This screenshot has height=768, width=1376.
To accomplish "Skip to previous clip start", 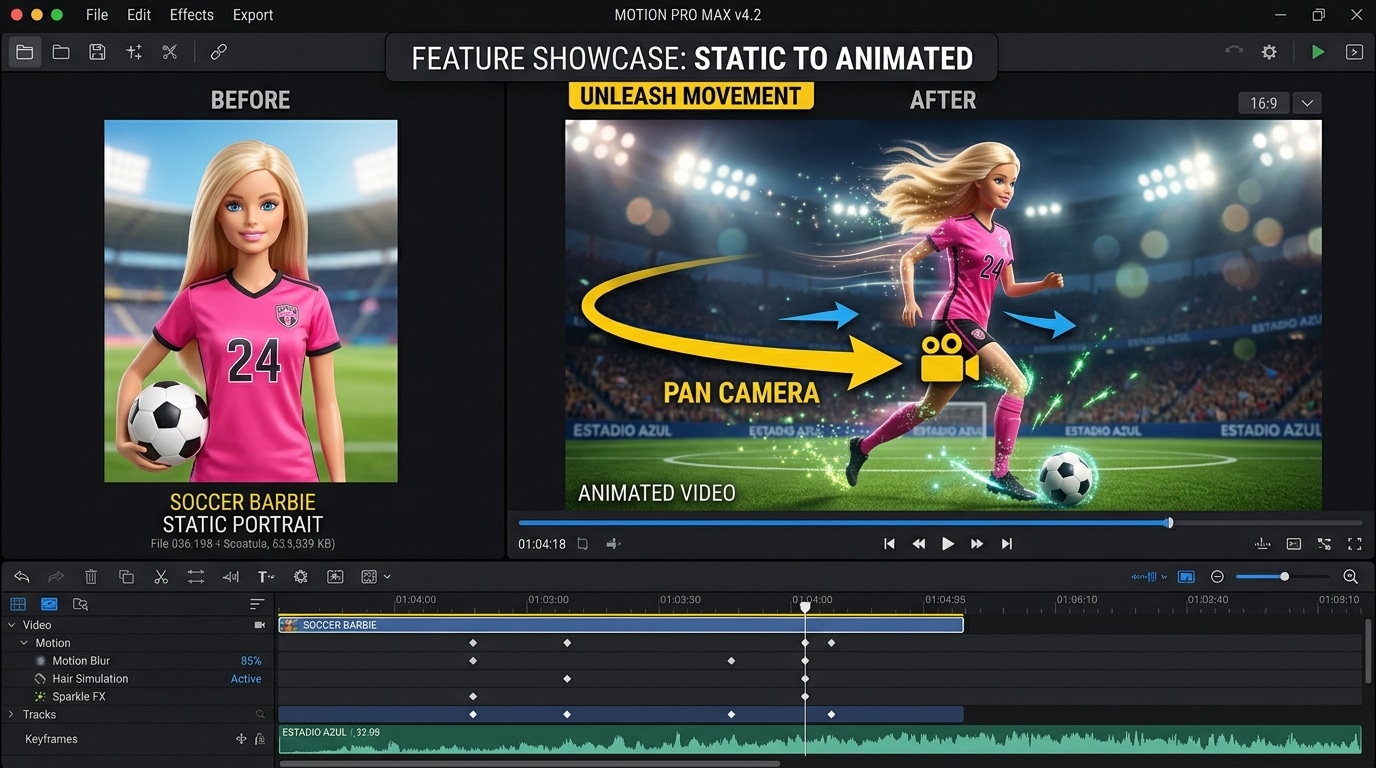I will pyautogui.click(x=889, y=544).
